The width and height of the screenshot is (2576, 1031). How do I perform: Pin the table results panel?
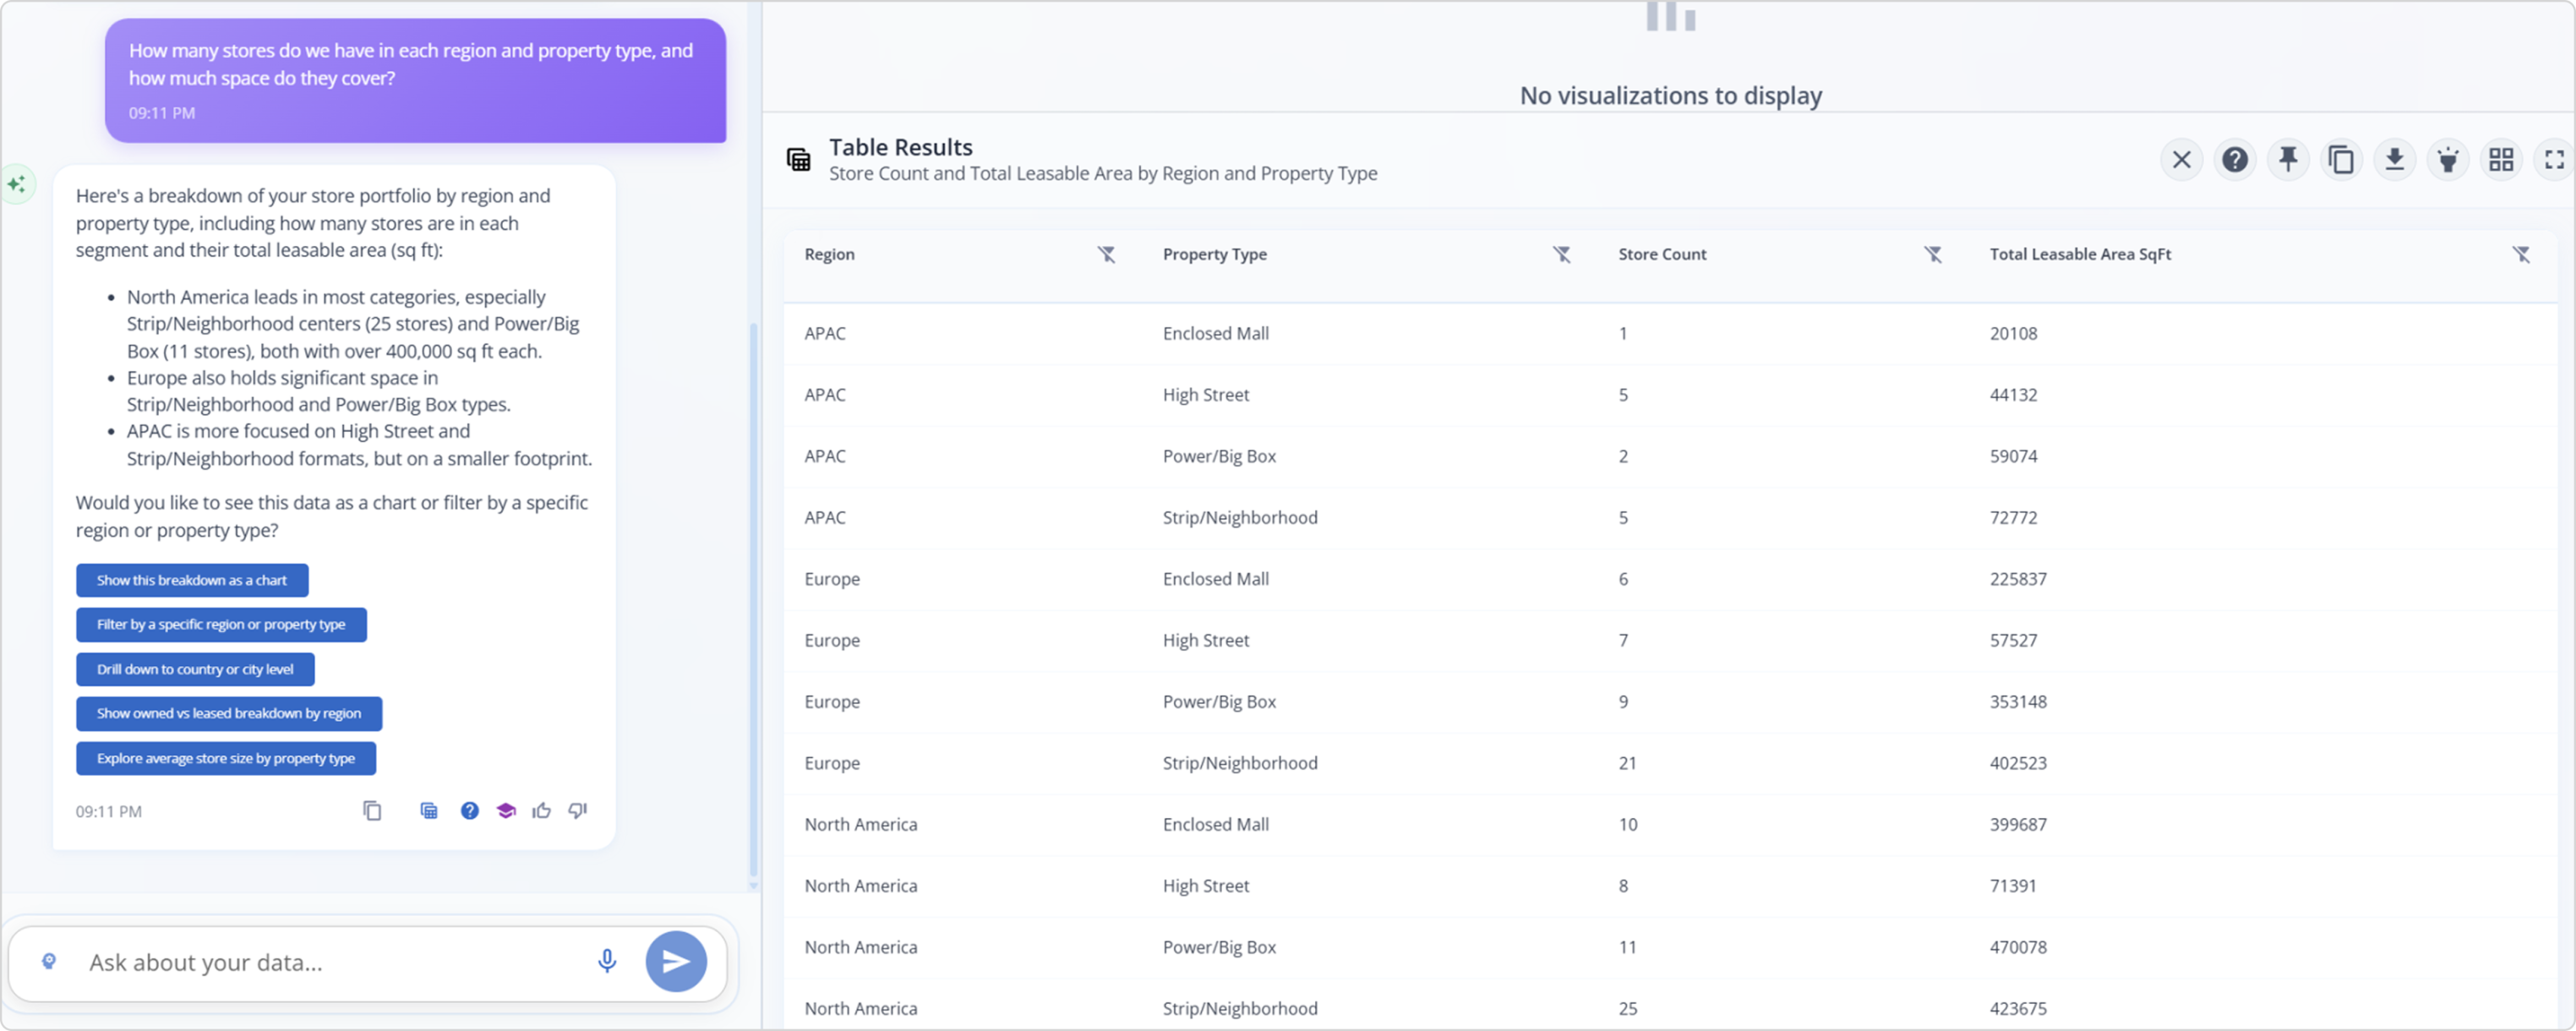(x=2288, y=160)
